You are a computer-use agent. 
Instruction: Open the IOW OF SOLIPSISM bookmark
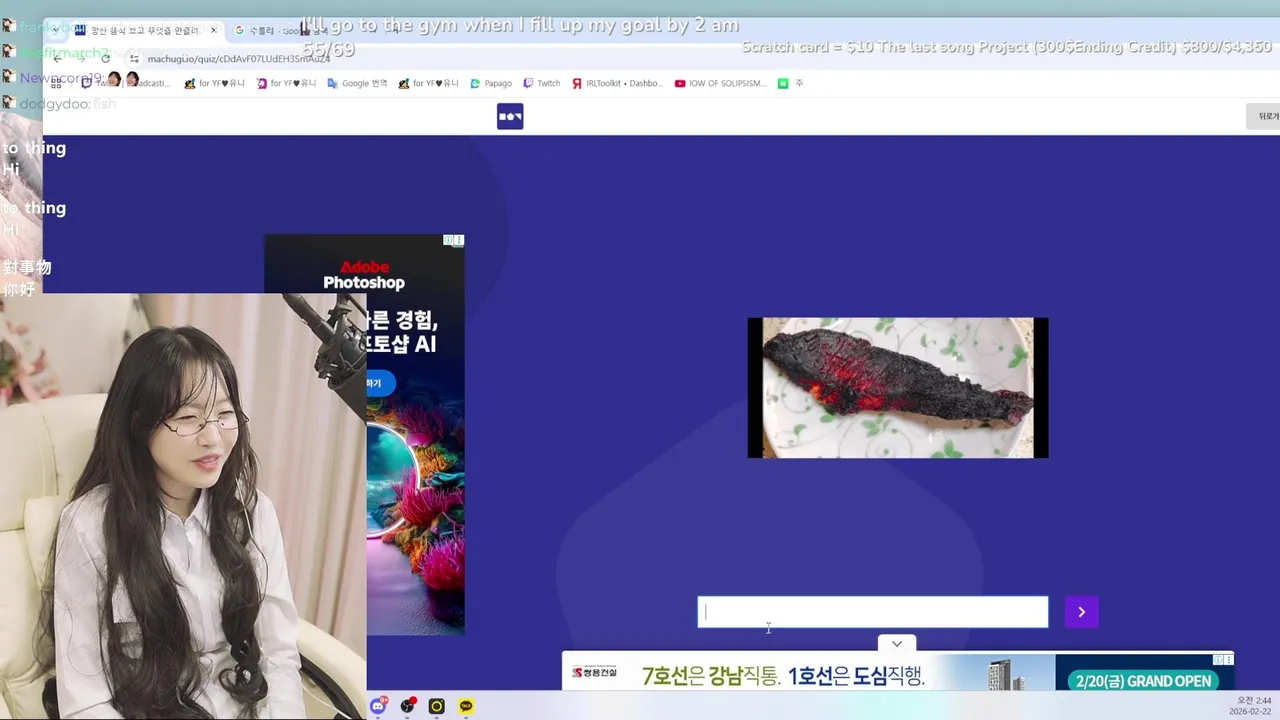tap(720, 83)
